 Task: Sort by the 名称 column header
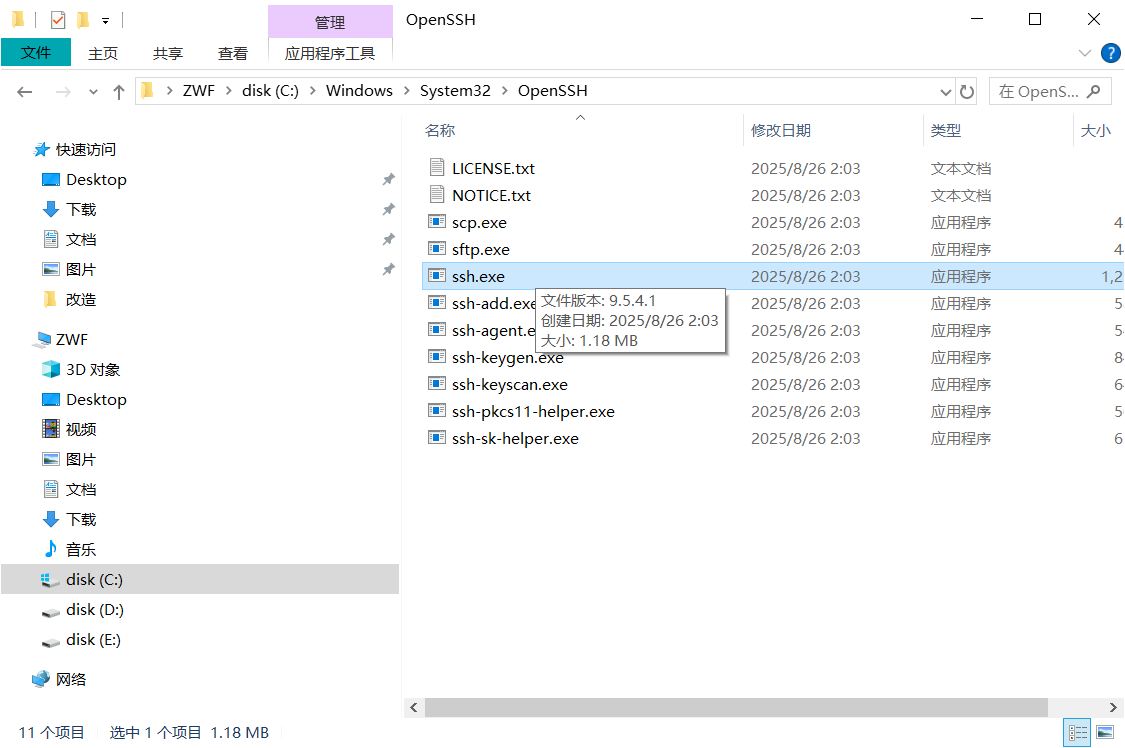click(x=440, y=131)
